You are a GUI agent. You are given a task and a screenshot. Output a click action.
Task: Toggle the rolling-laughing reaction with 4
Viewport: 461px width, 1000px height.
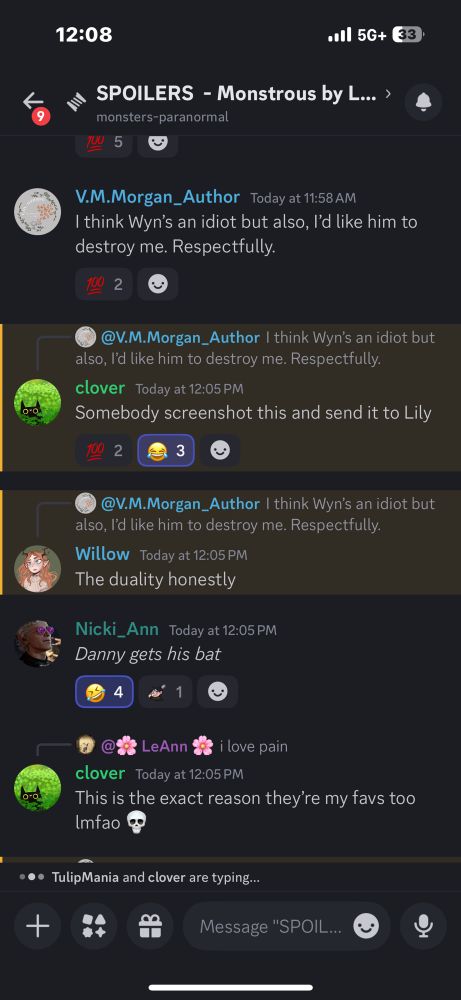point(104,691)
